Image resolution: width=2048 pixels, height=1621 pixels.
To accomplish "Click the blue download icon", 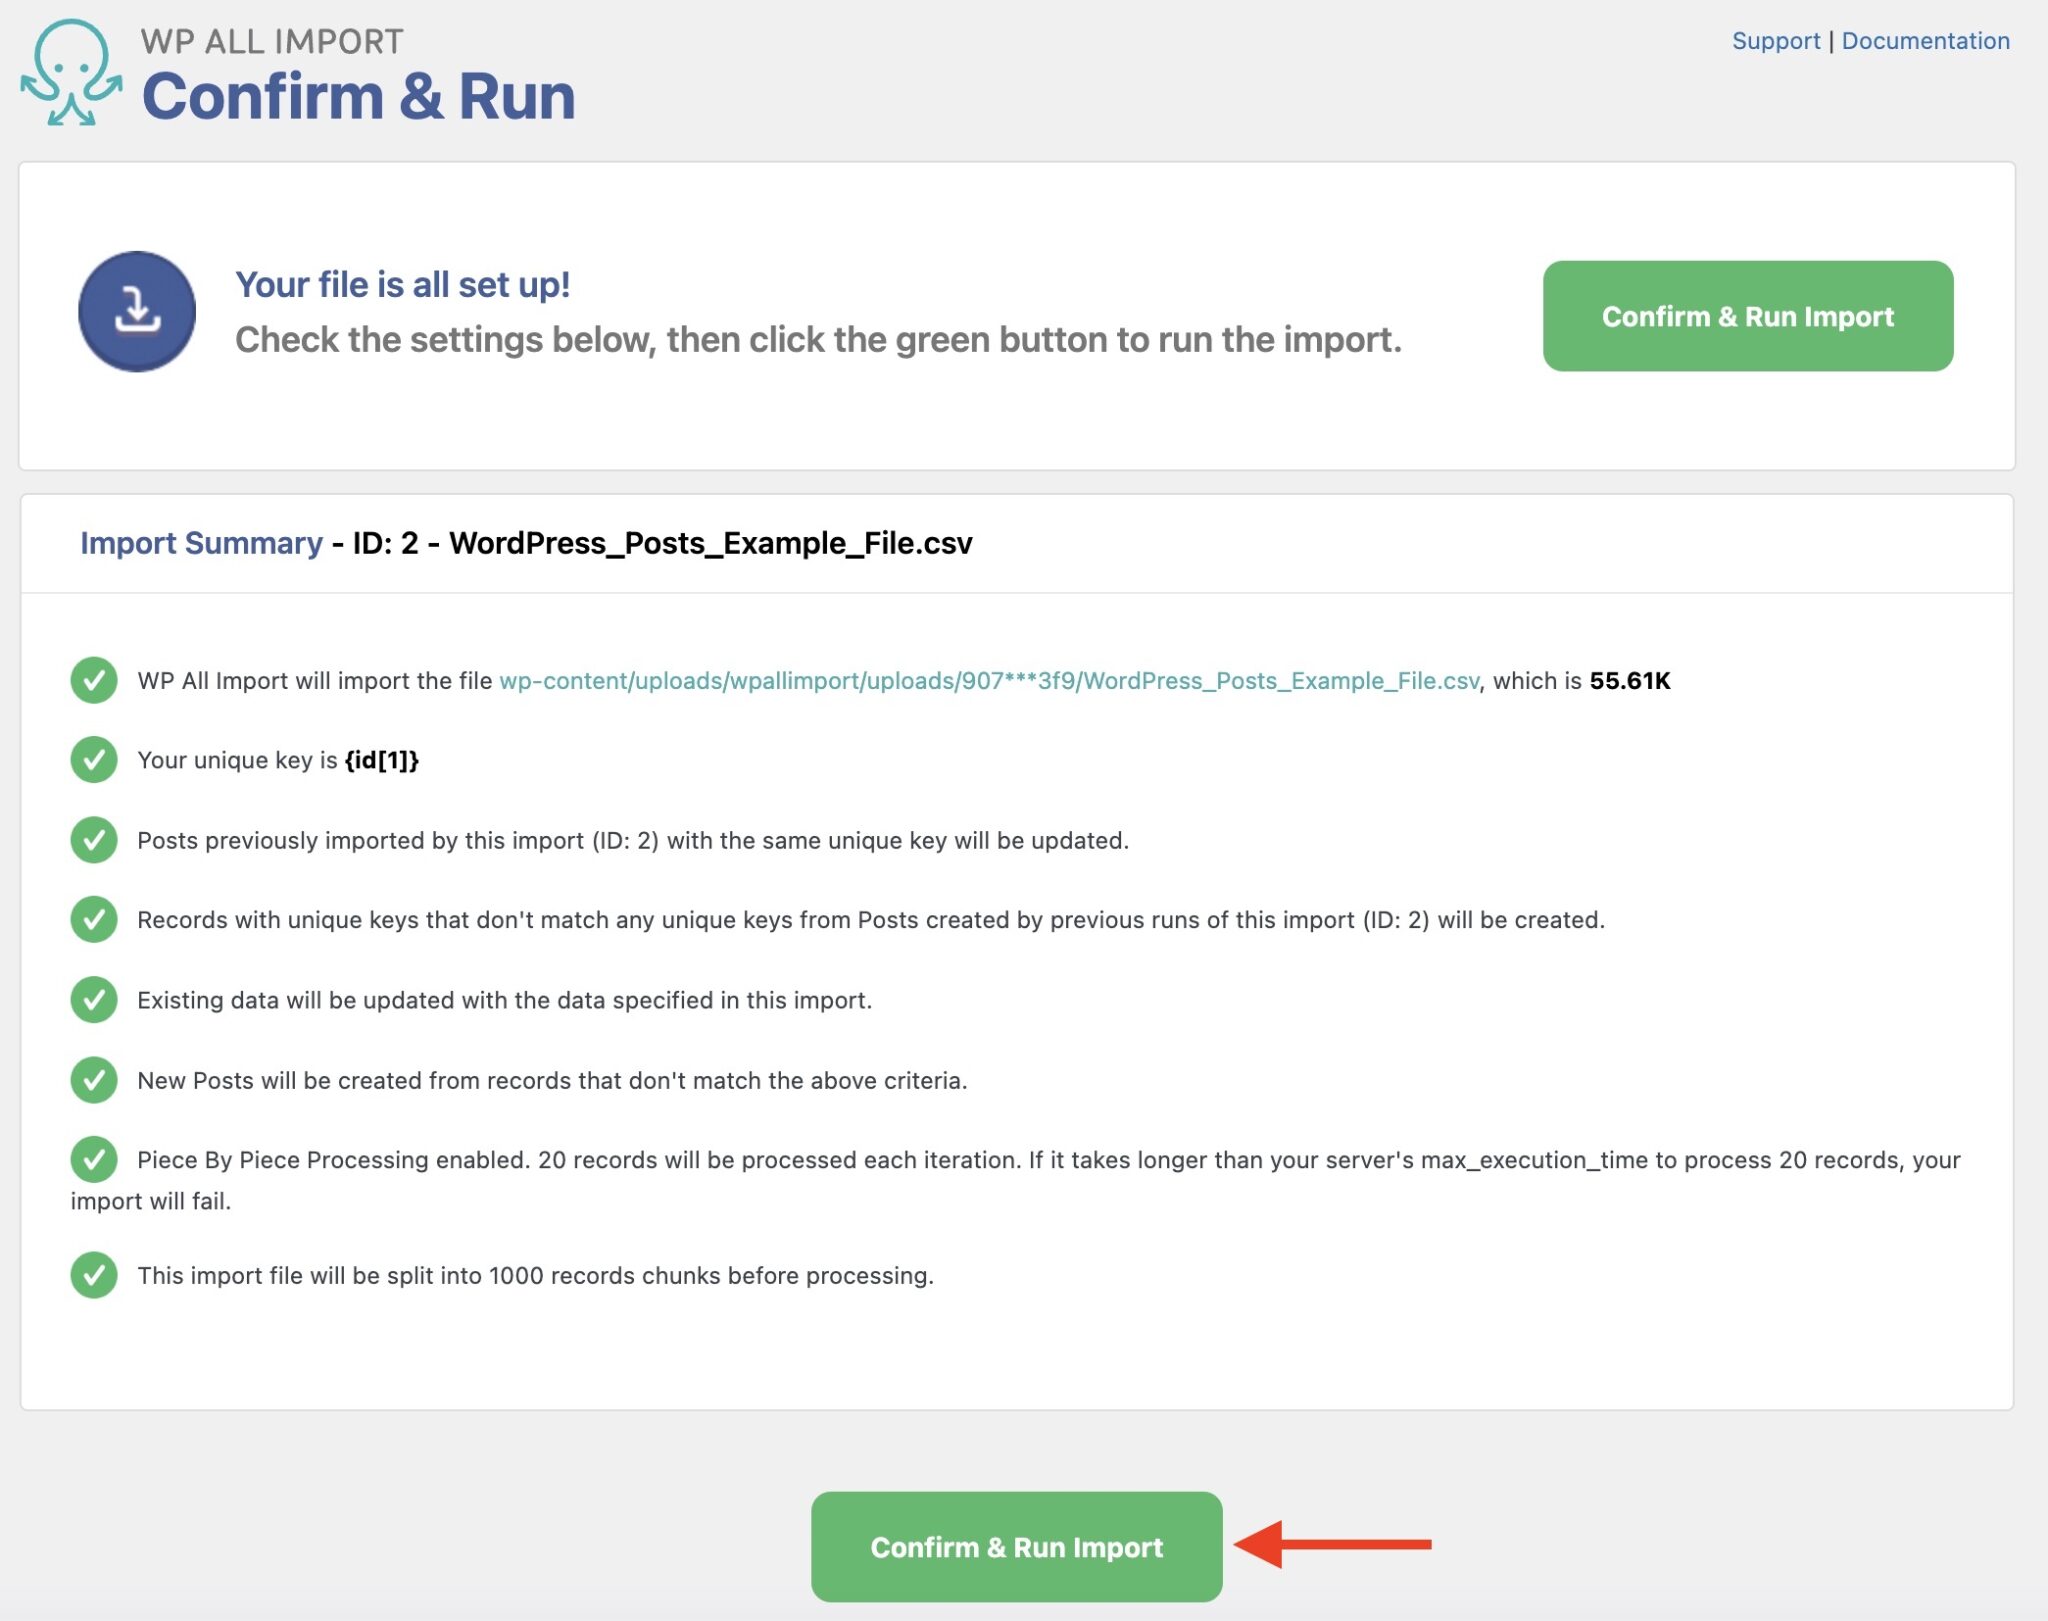I will [x=138, y=311].
